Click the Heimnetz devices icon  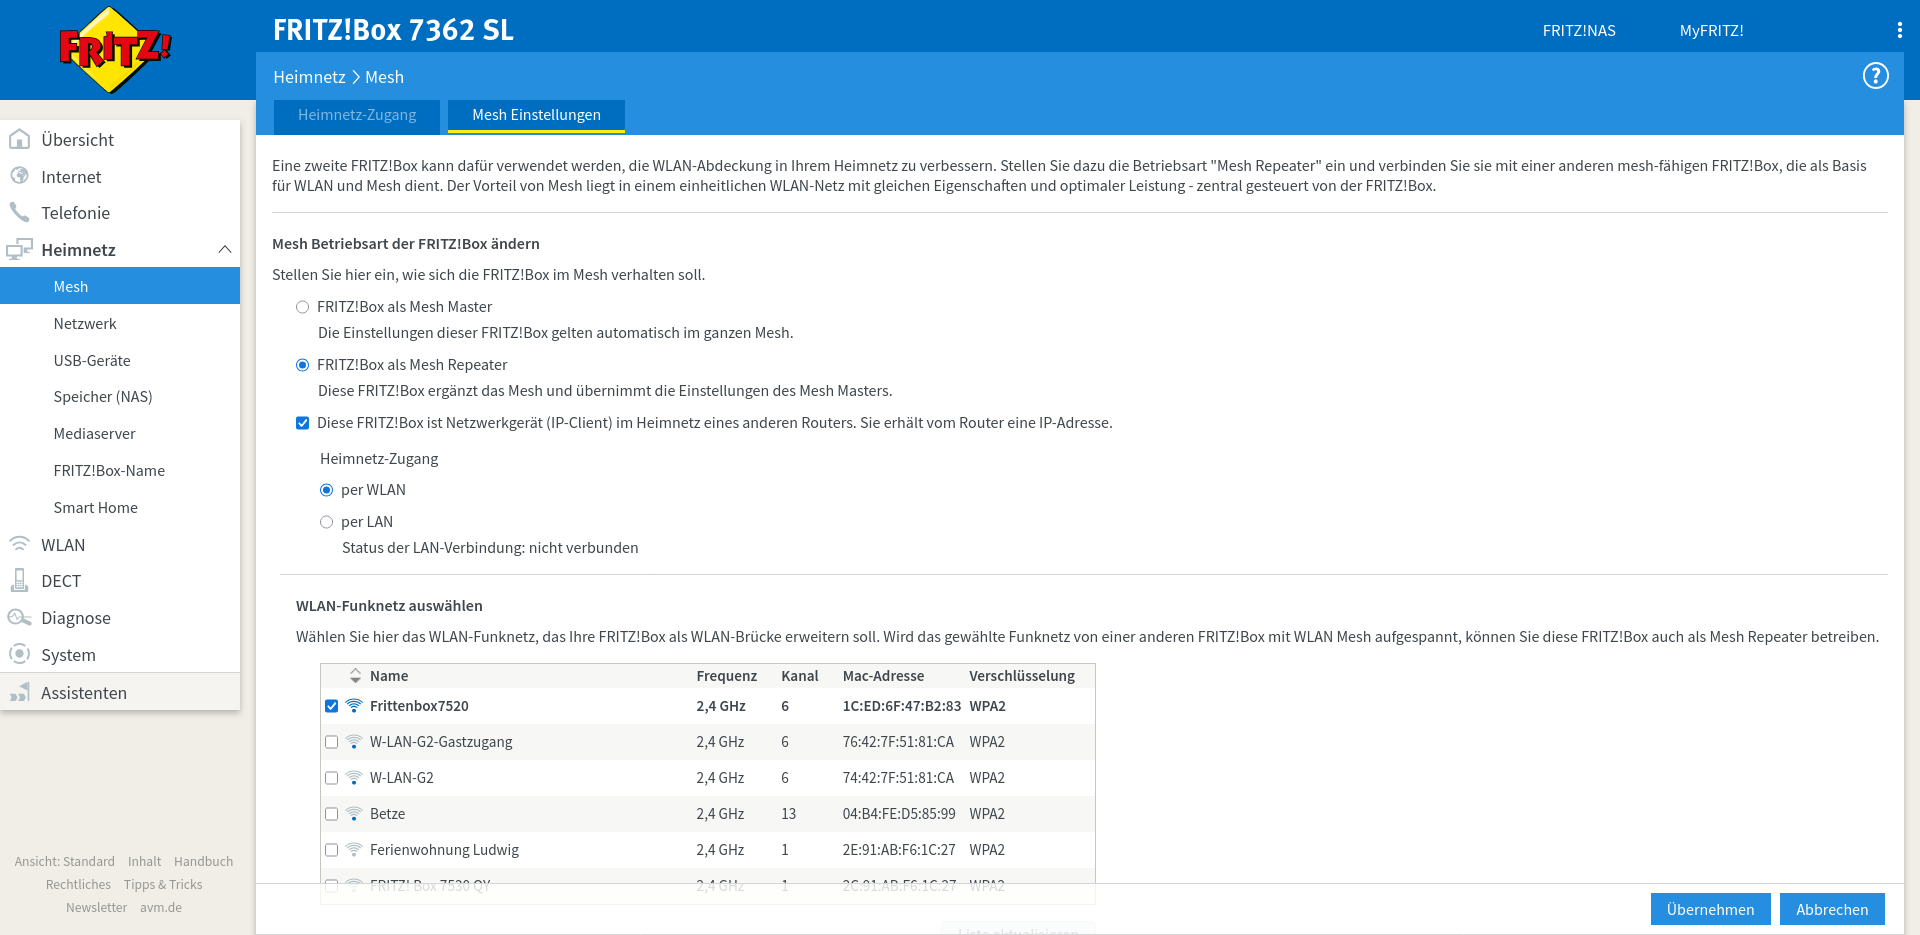tap(19, 249)
